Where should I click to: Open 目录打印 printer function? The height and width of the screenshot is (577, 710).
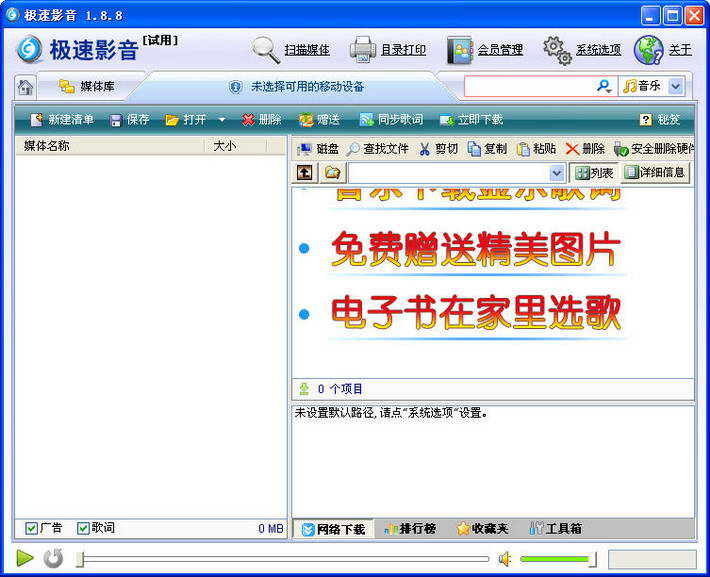pyautogui.click(x=388, y=50)
